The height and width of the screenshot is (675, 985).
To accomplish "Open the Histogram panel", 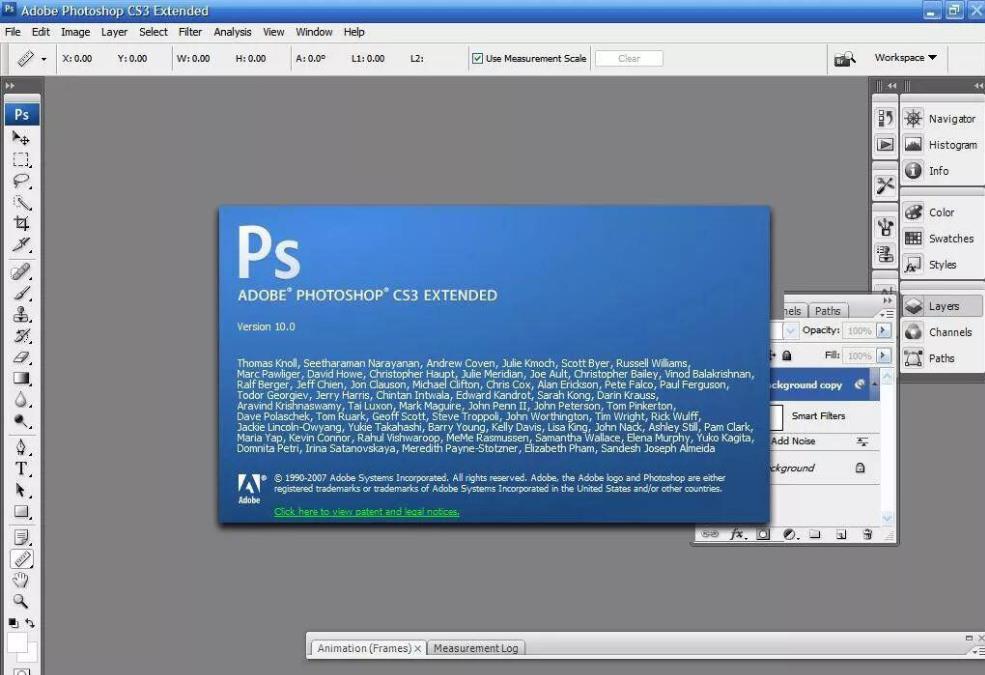I will (941, 145).
